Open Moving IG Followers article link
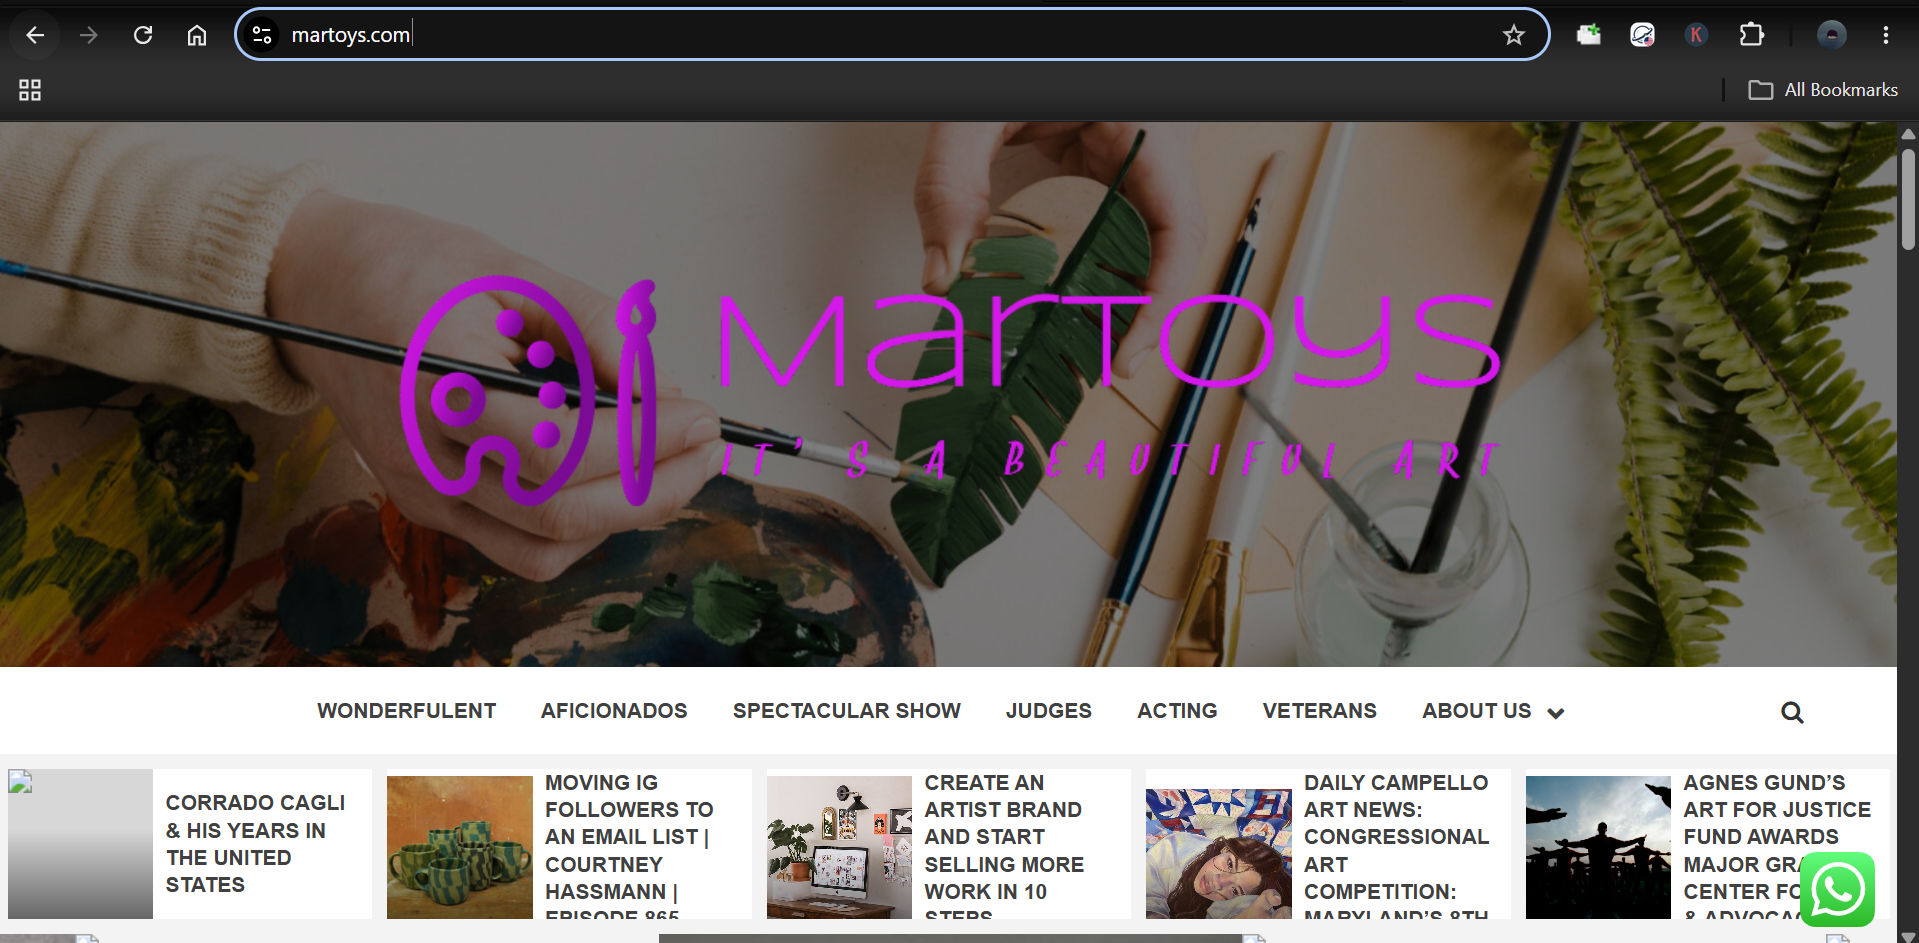1919x943 pixels. pyautogui.click(x=629, y=844)
